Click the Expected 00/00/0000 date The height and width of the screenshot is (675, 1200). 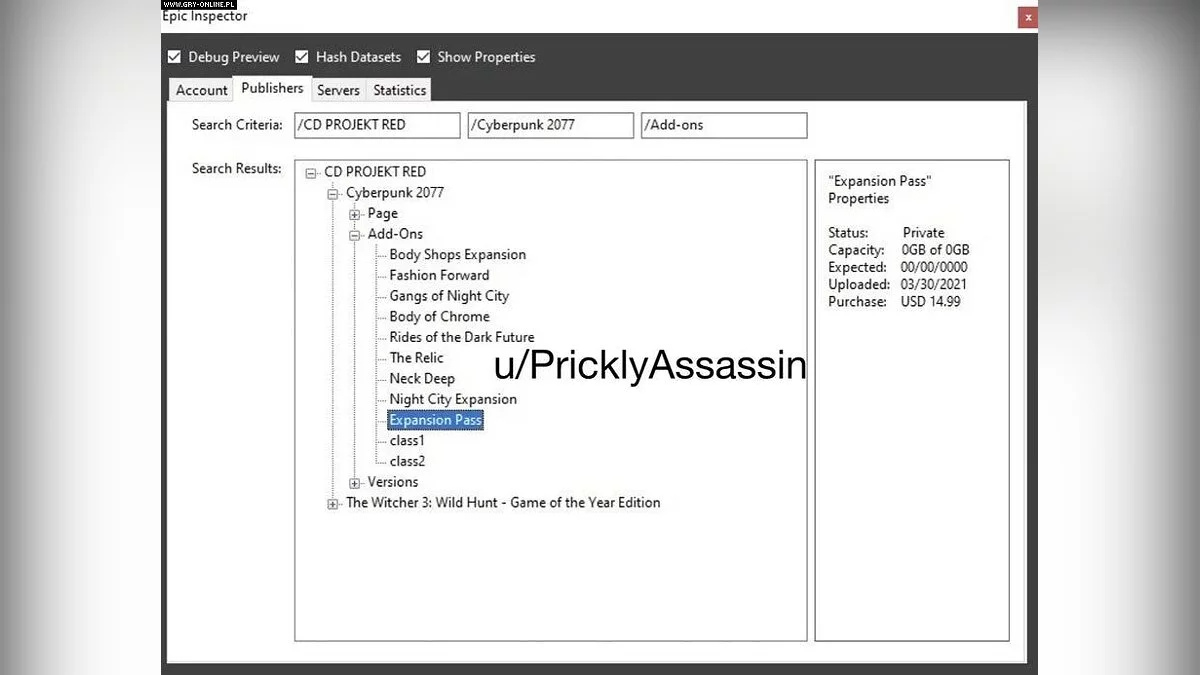tap(934, 267)
